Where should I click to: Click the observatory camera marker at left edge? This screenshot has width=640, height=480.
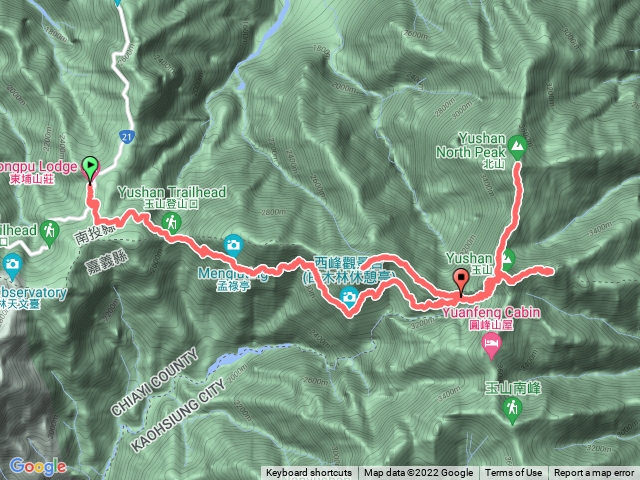point(12,265)
